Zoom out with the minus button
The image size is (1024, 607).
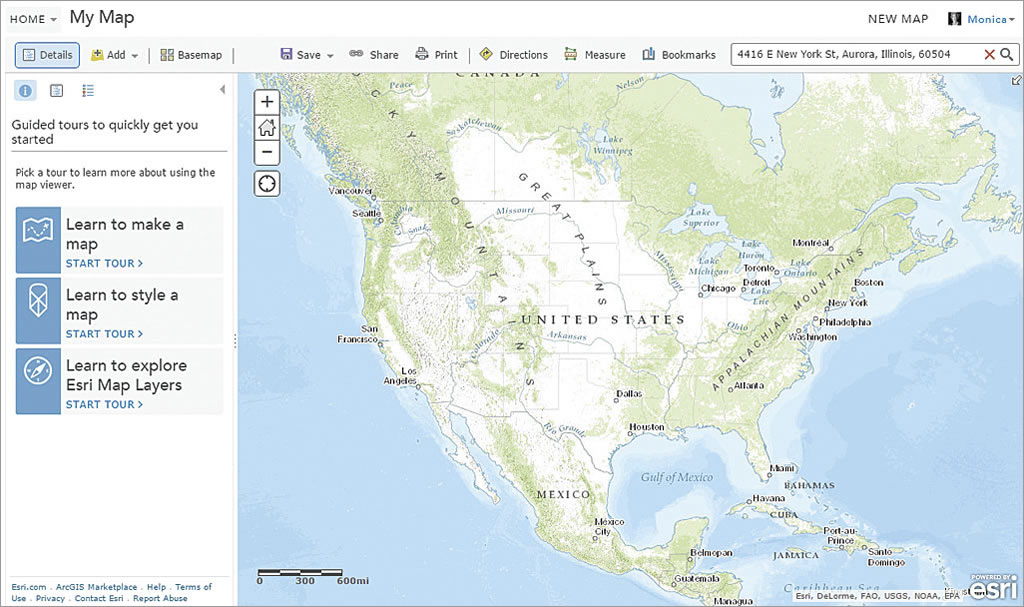(x=266, y=152)
